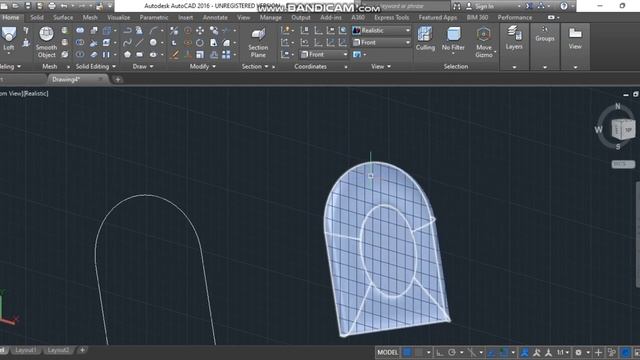Switch to the Solid ribbon tab
640x360 pixels.
point(37,18)
